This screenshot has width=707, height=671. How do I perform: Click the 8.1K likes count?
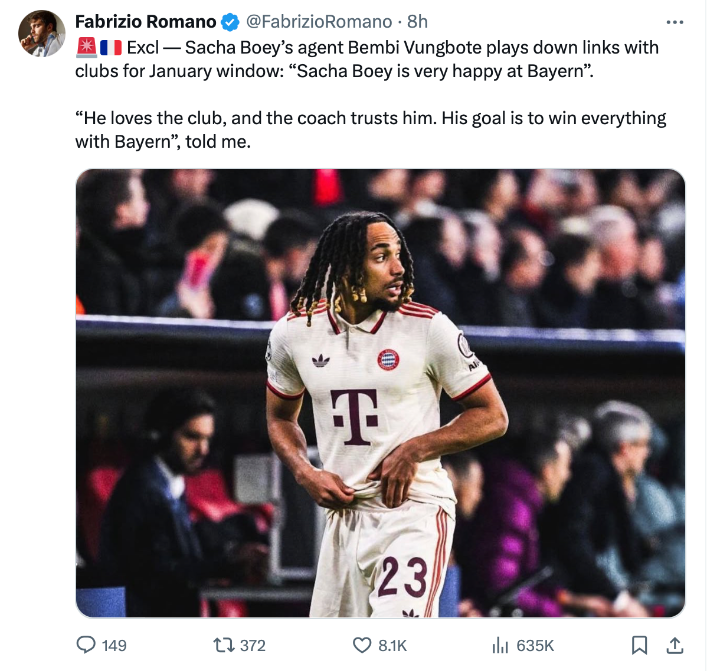click(392, 646)
